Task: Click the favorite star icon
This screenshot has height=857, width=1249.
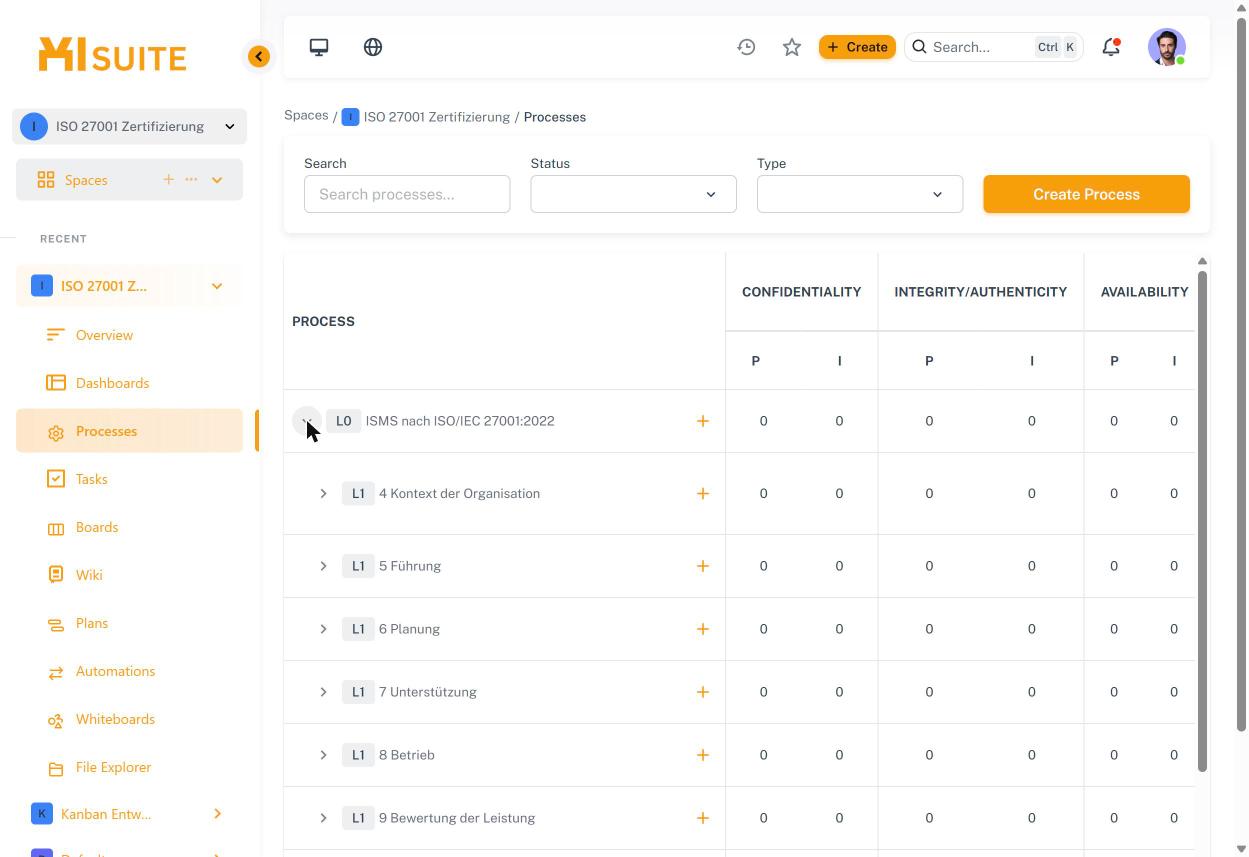Action: [x=792, y=47]
